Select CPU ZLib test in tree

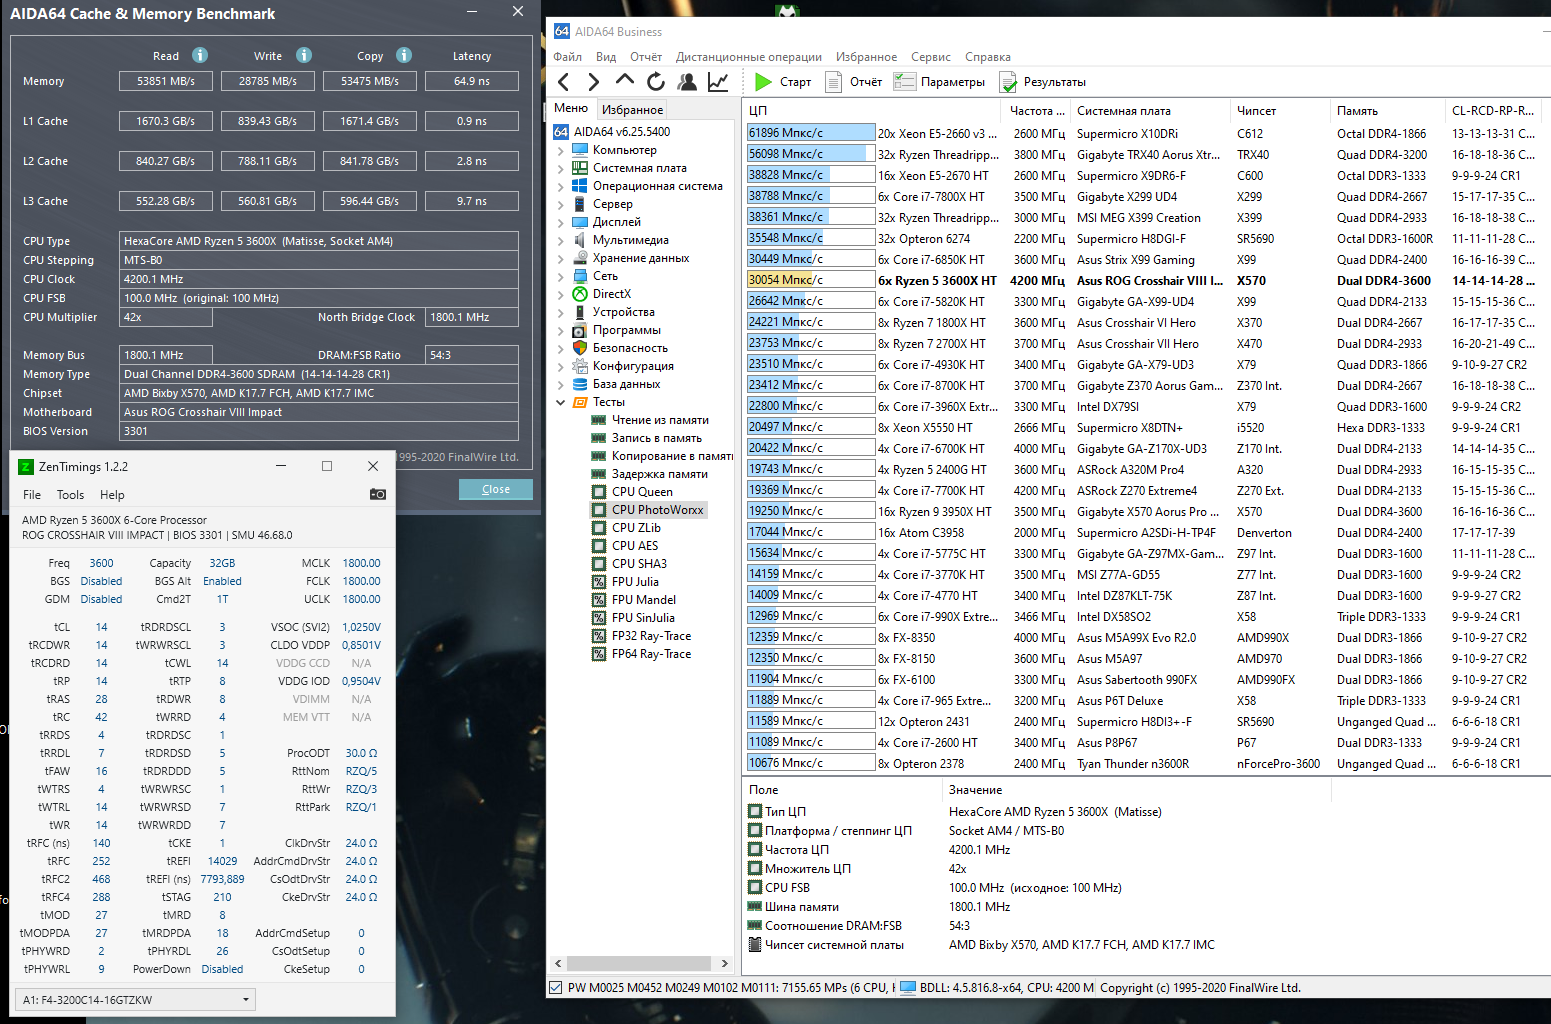[636, 528]
